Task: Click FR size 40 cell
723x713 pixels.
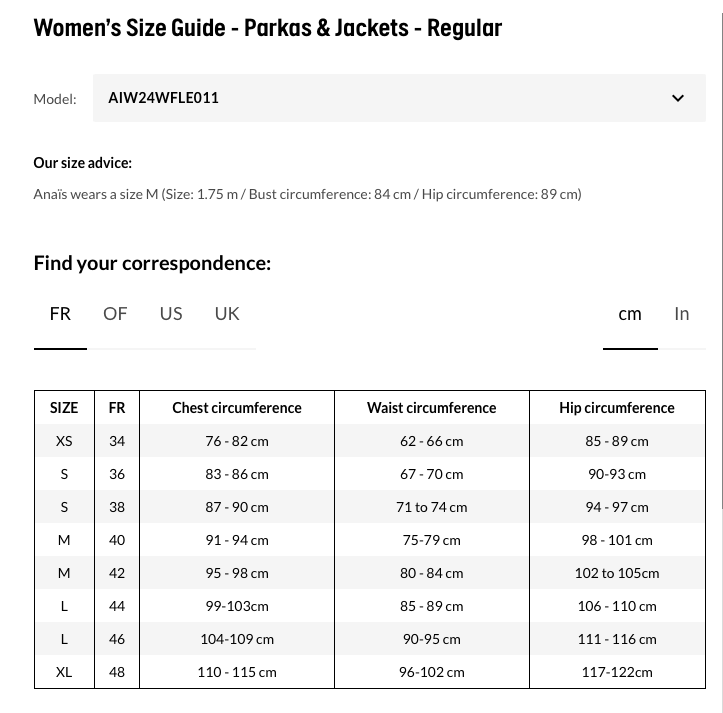Action: tap(117, 540)
